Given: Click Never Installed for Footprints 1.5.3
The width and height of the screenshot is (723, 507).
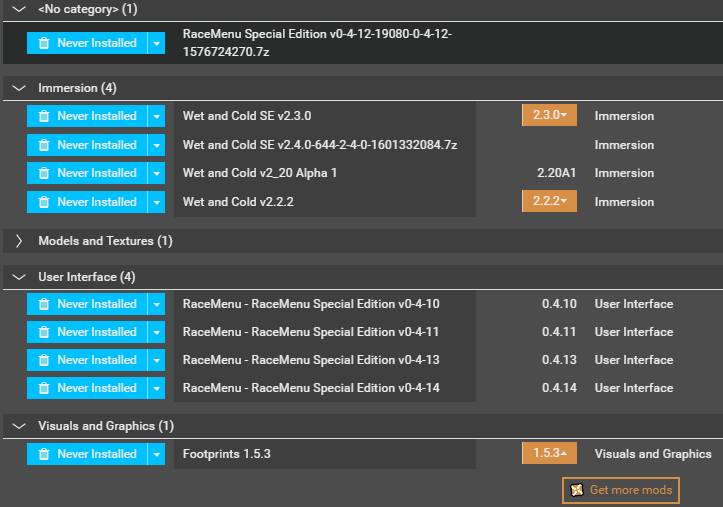Looking at the screenshot, I should tap(87, 454).
